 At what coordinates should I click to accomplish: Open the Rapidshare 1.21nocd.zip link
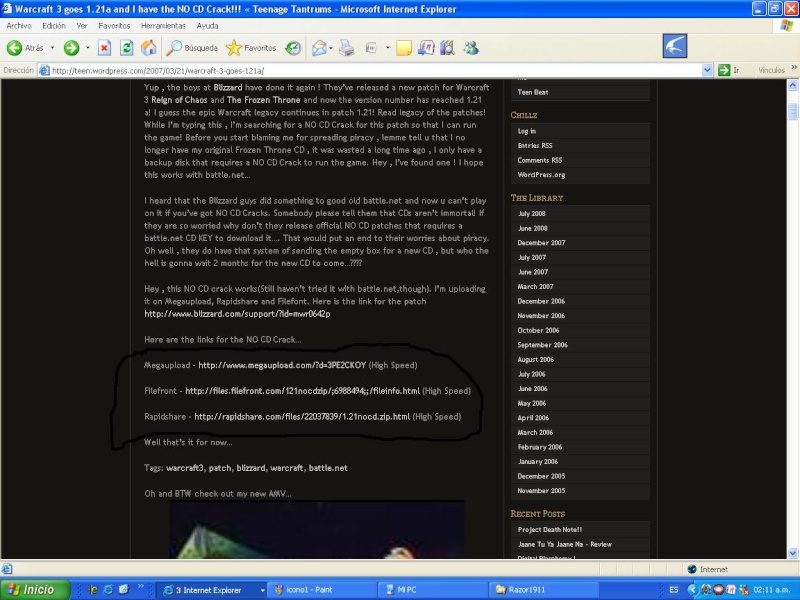[x=302, y=416]
